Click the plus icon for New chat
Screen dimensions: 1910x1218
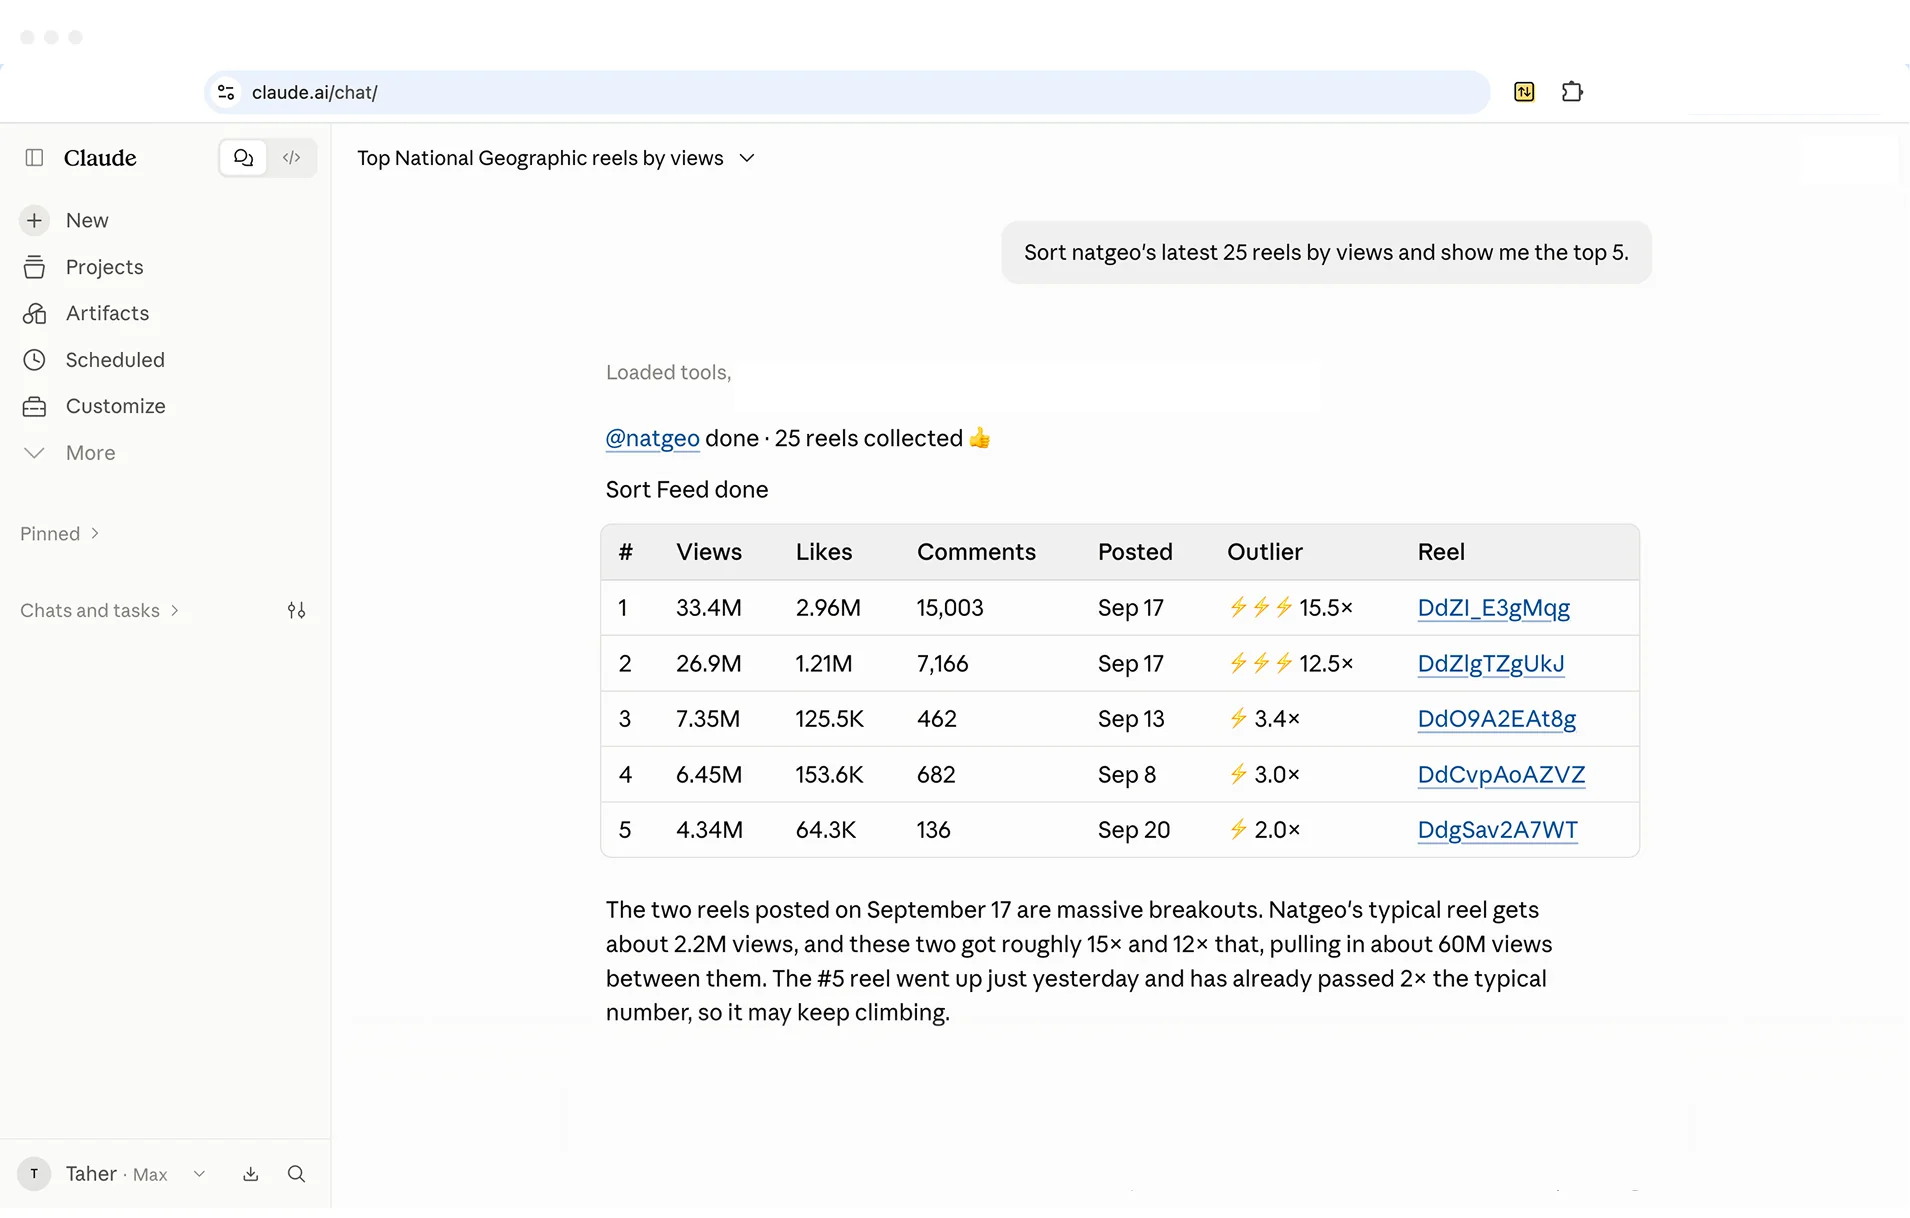[34, 220]
